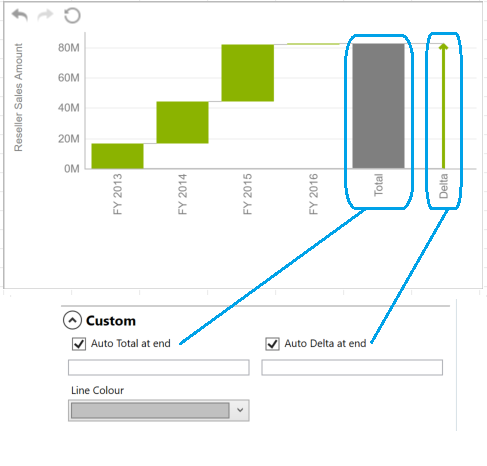The height and width of the screenshot is (466, 487).
Task: Select the FY 2014 green bar
Action: [183, 122]
